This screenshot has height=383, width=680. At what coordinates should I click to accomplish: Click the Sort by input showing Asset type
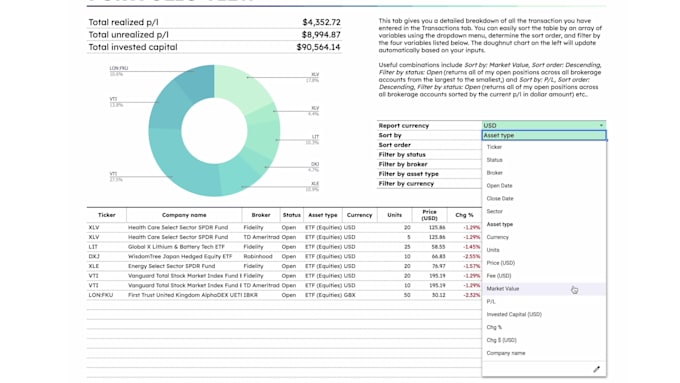tap(544, 135)
